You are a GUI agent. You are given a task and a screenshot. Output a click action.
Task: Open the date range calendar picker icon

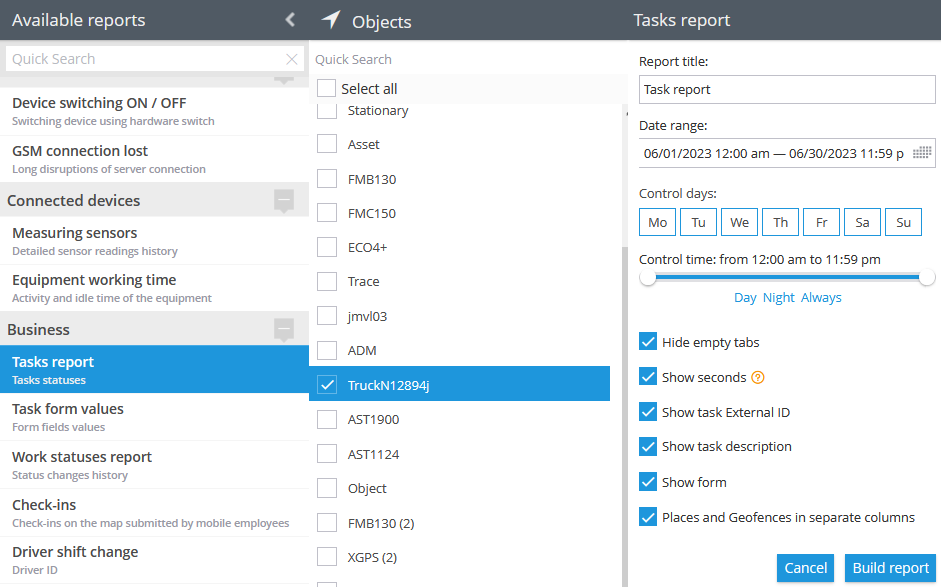coord(922,152)
